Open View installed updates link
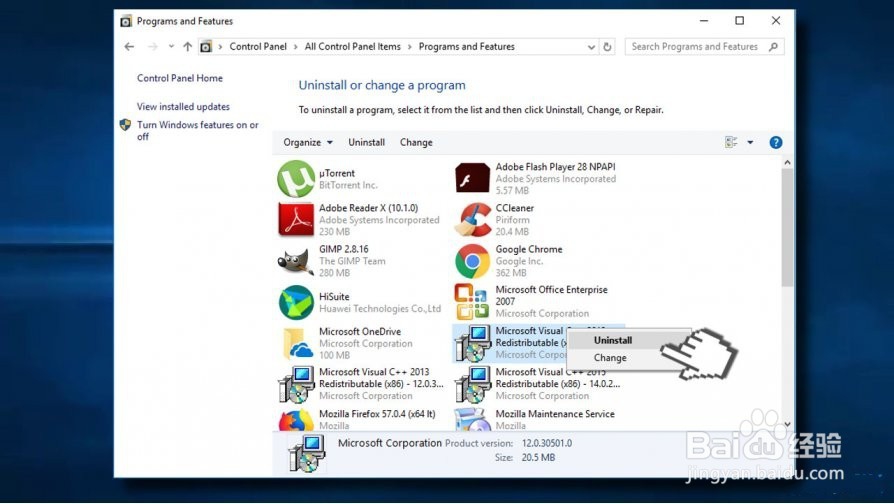 pyautogui.click(x=183, y=107)
